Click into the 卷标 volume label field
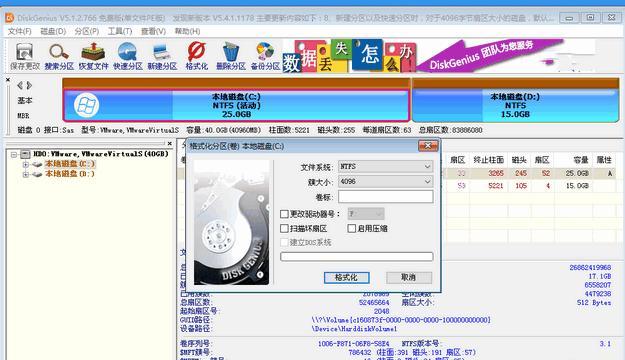This screenshot has width=625, height=360. click(385, 197)
